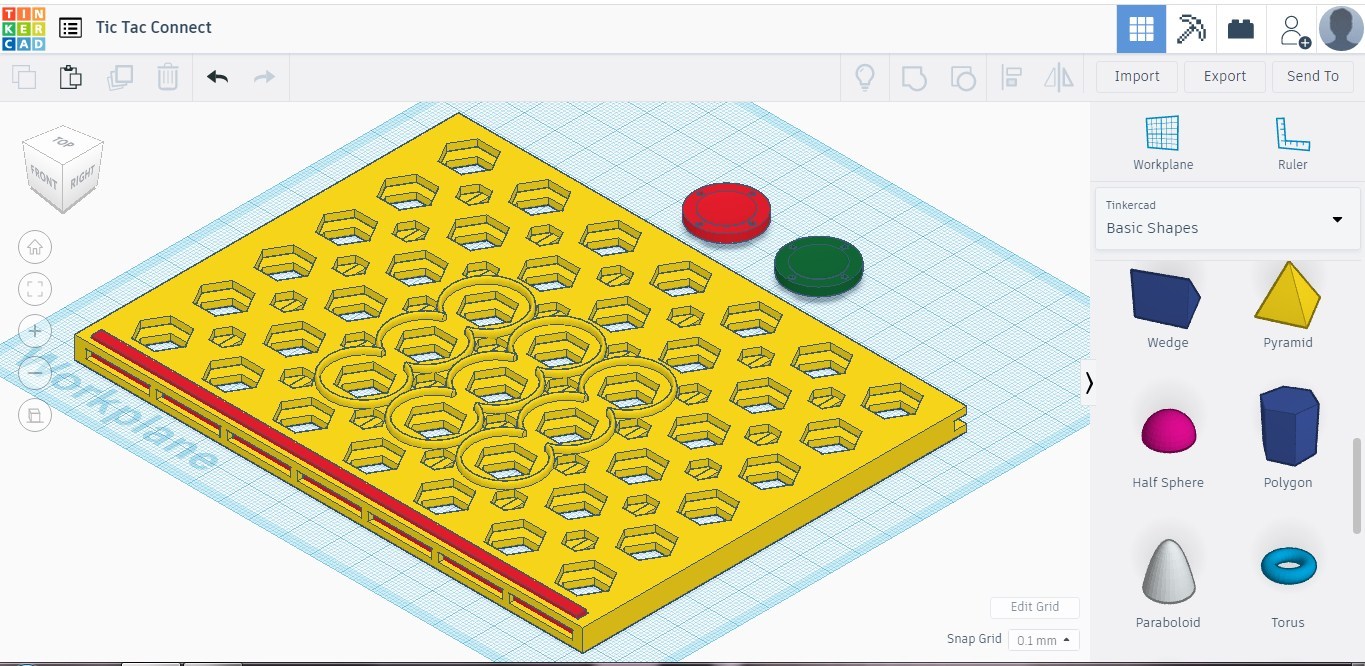Click the view cube TOP face
The image size is (1365, 666).
click(x=64, y=142)
